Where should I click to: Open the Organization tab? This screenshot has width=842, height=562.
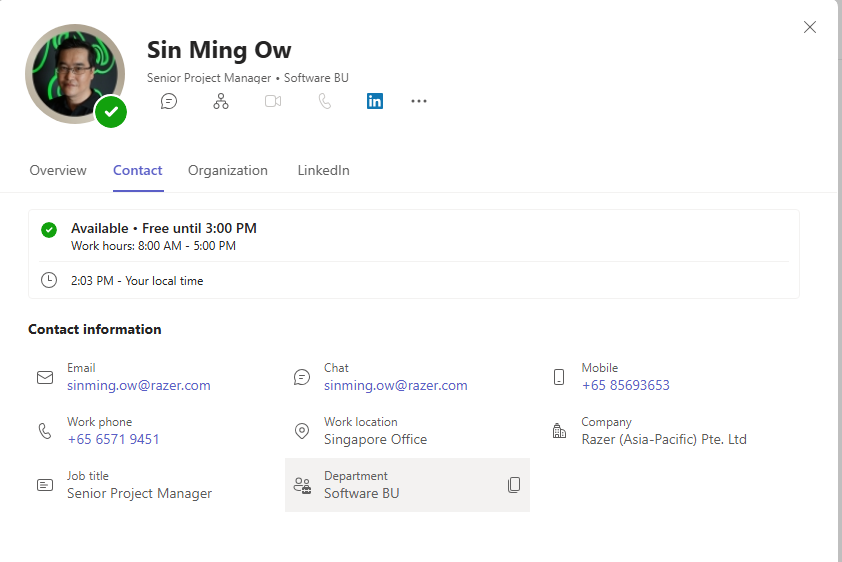tap(228, 170)
